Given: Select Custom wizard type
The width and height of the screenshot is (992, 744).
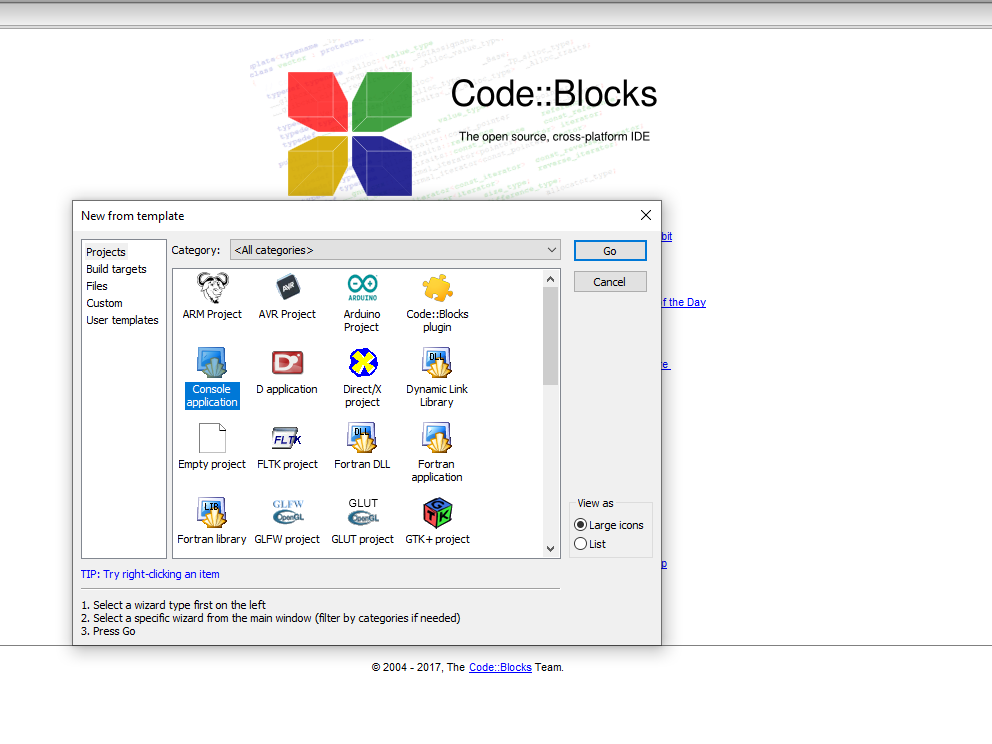Looking at the screenshot, I should [x=104, y=303].
